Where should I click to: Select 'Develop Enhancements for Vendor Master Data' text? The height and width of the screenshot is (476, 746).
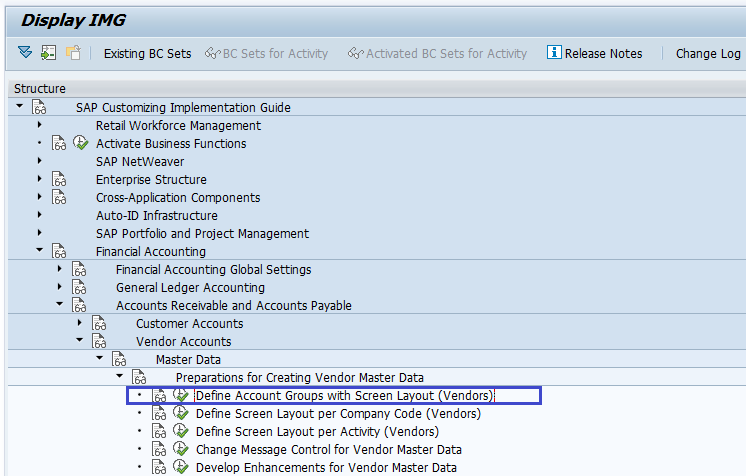(x=326, y=468)
